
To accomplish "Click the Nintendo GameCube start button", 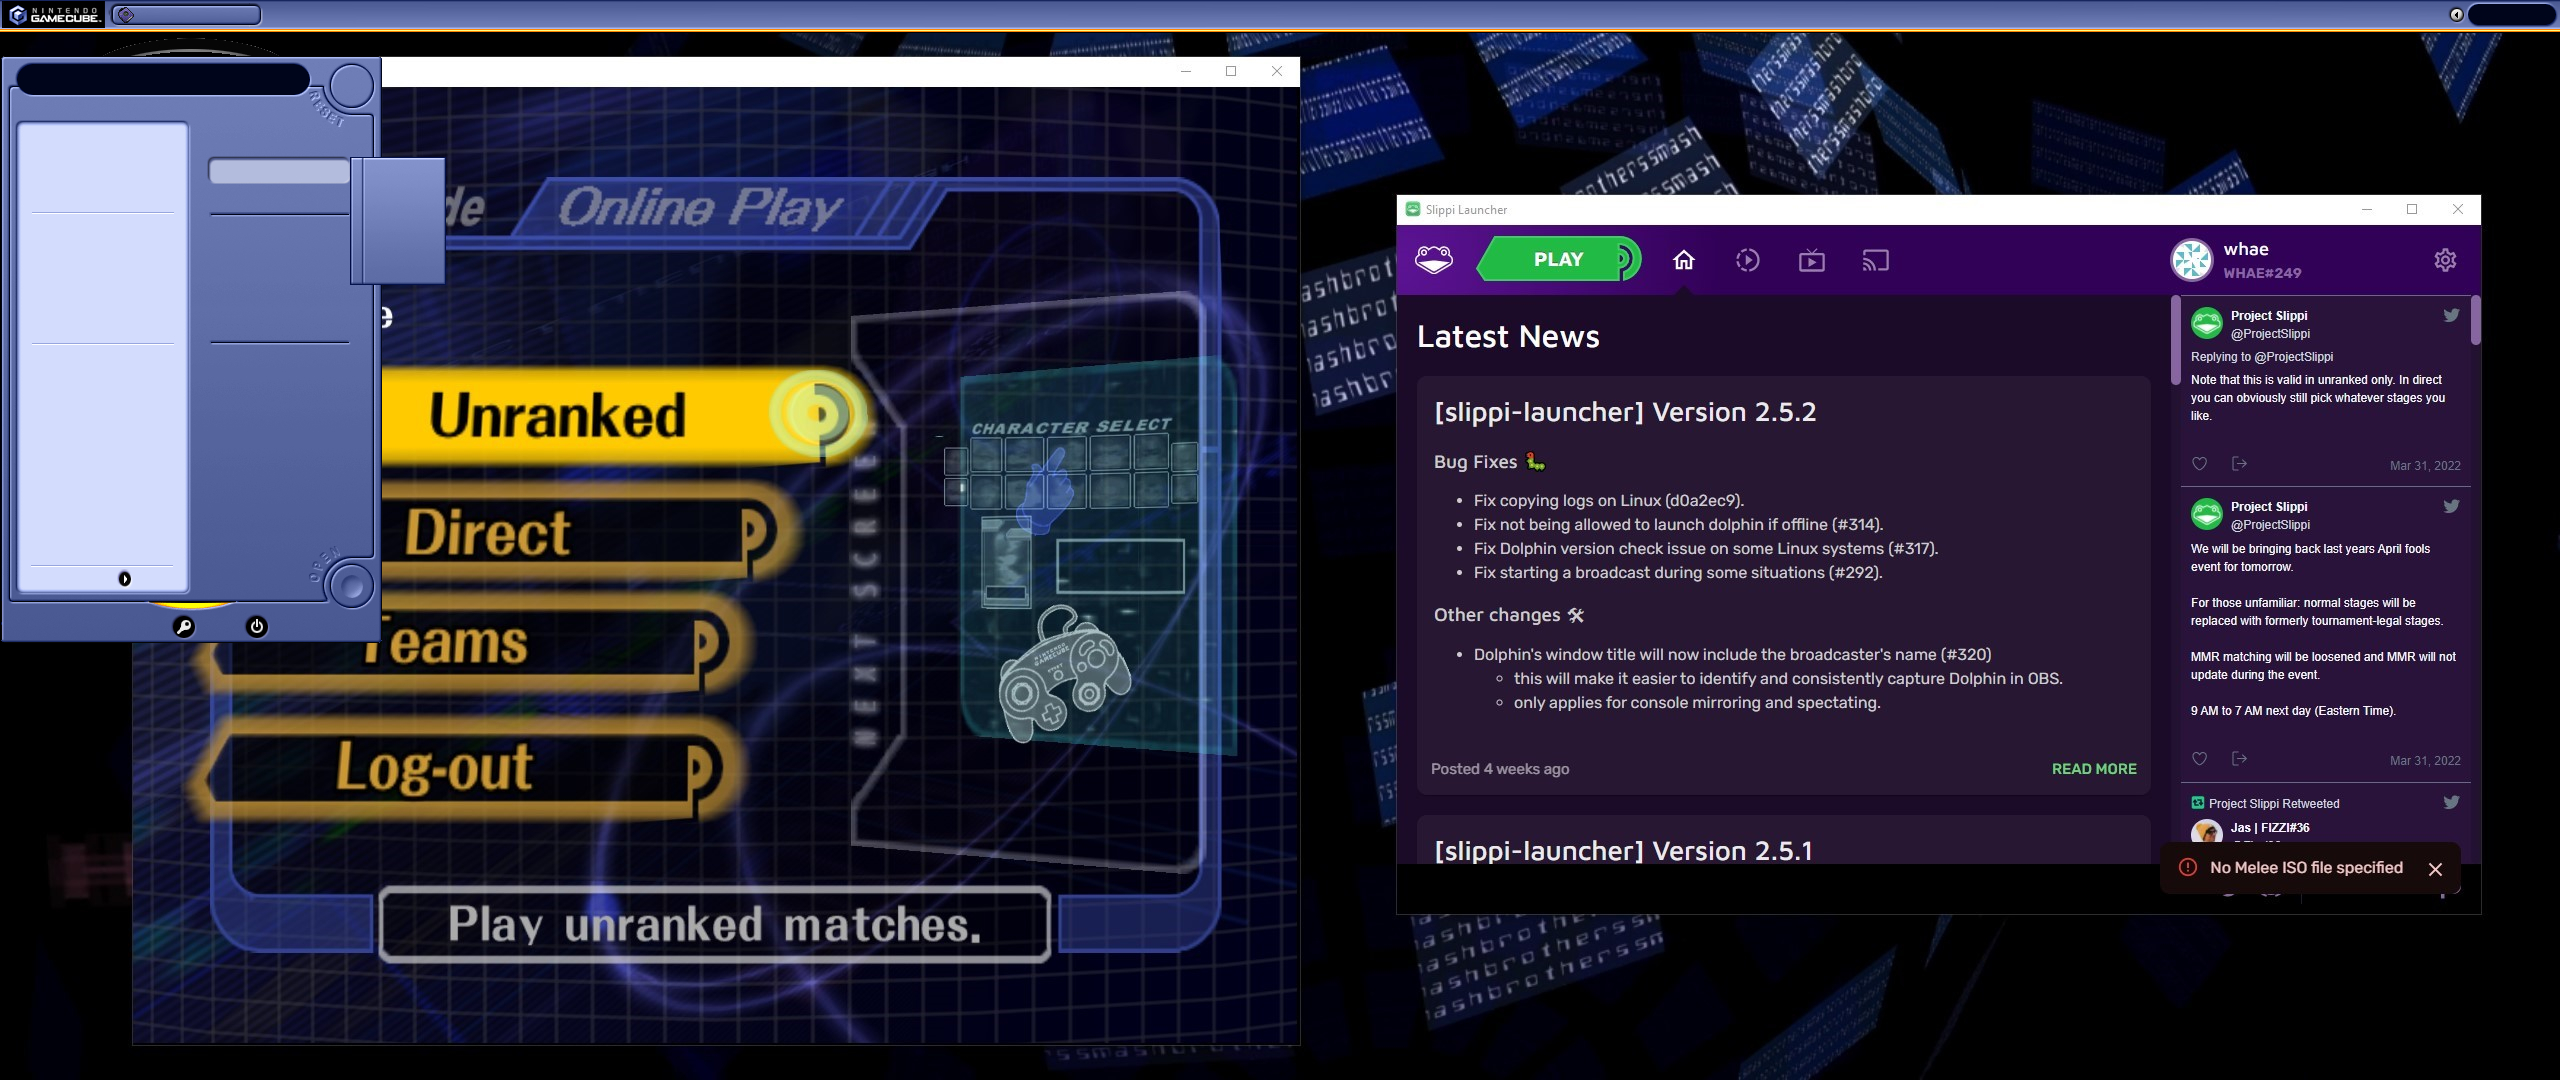I will point(54,14).
